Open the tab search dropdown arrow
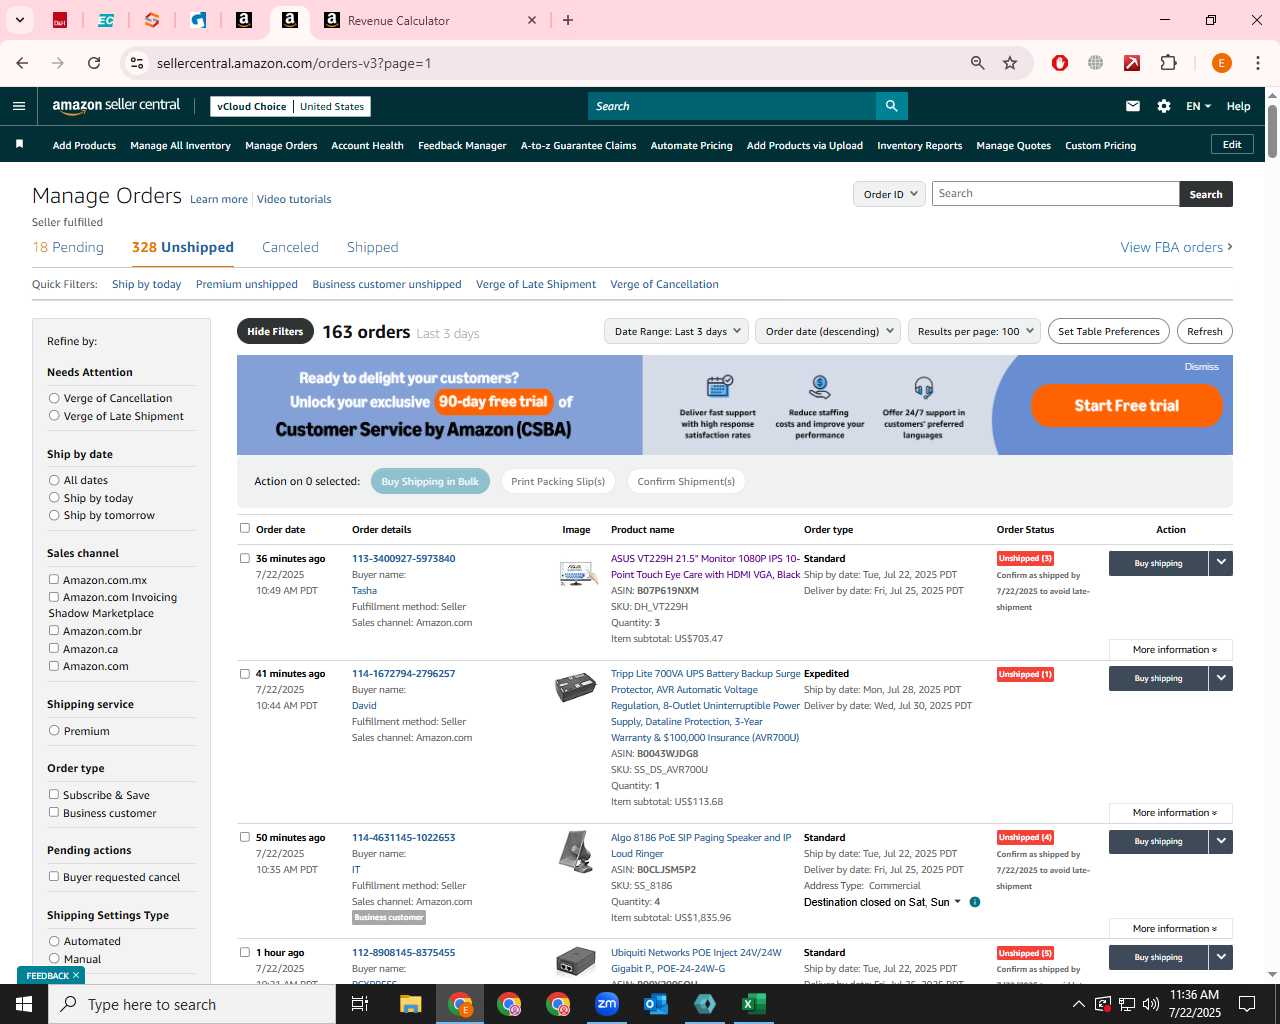This screenshot has height=1024, width=1280. [19, 20]
